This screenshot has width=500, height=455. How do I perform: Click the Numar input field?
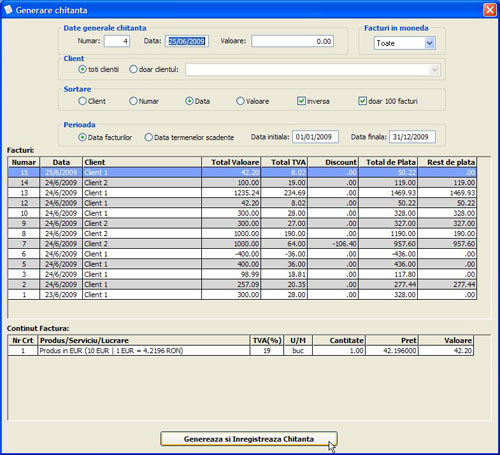(117, 41)
